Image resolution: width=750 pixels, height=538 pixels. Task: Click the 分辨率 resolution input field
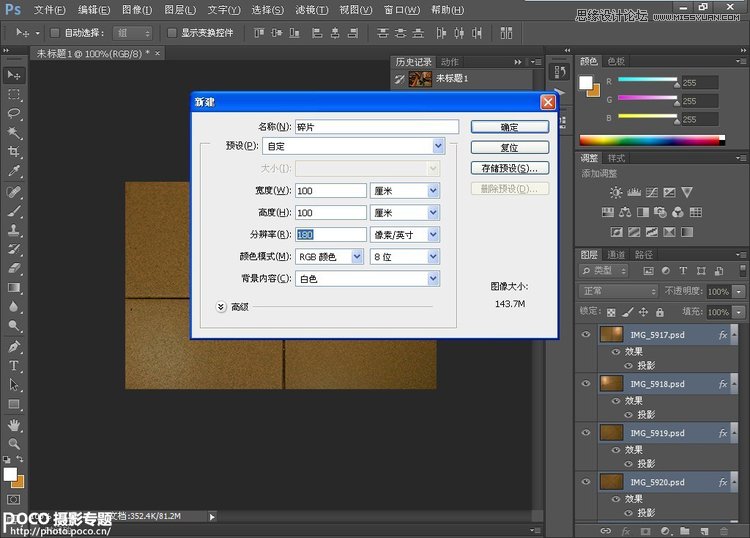click(331, 235)
